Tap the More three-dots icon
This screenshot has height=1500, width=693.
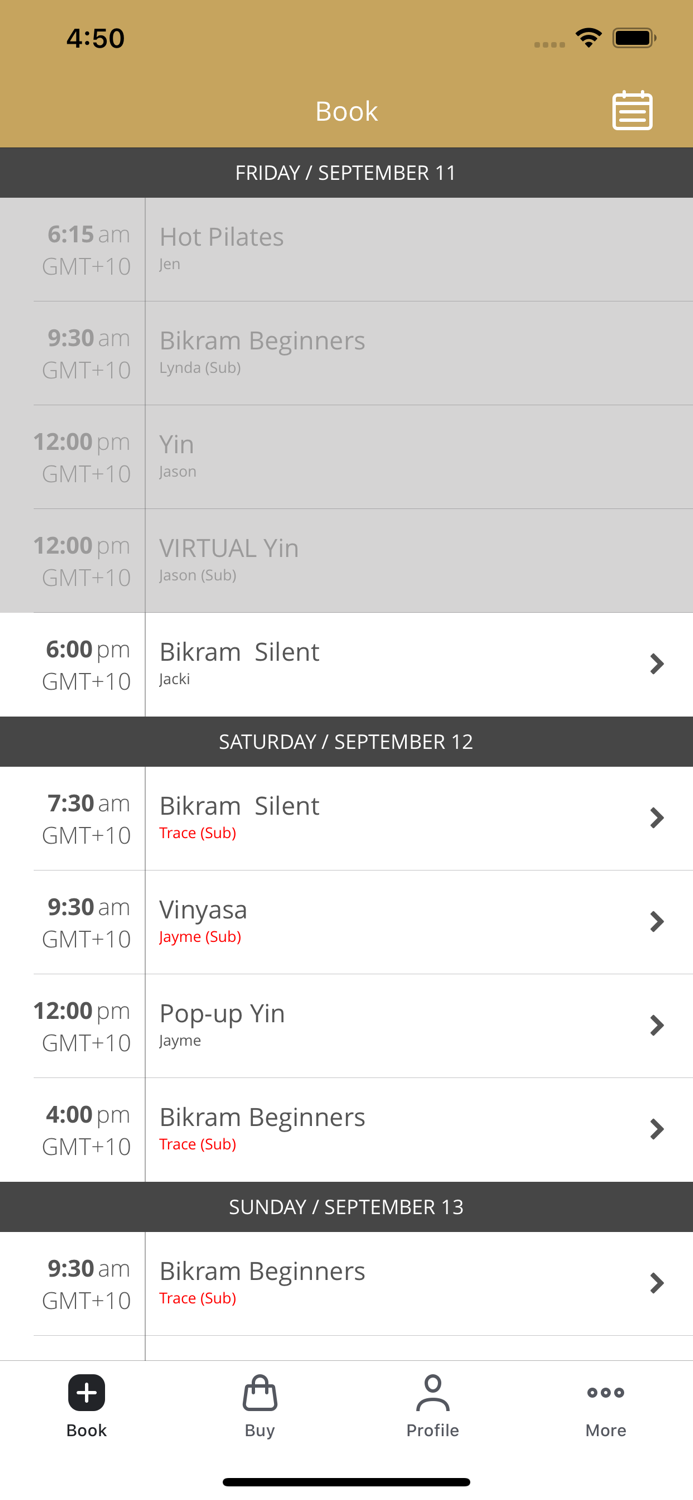pos(606,1392)
